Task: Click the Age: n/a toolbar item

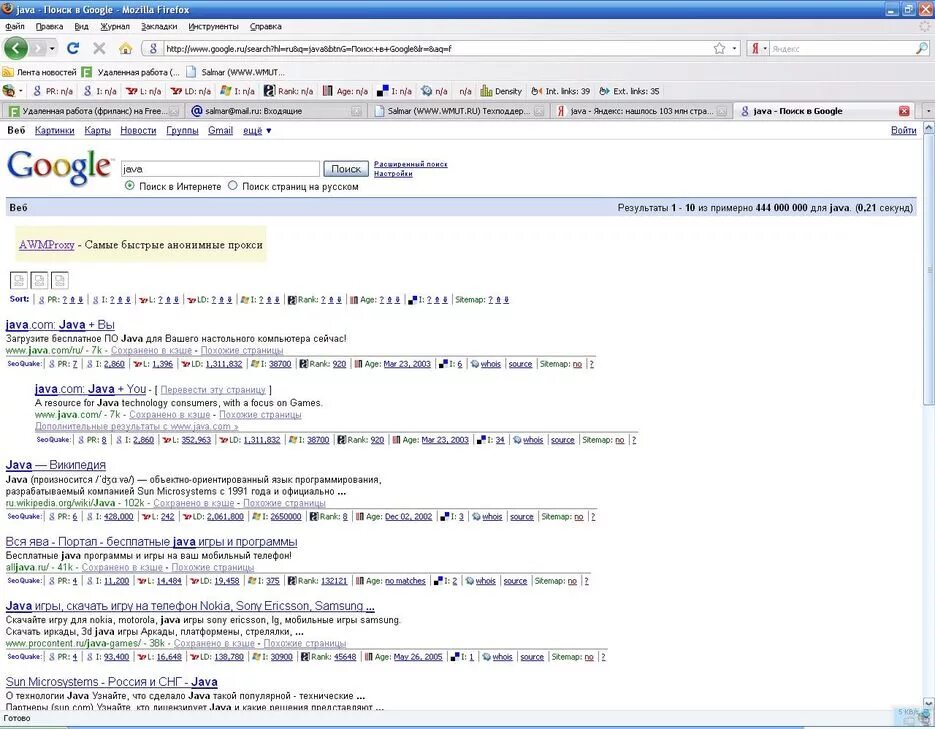Action: (x=345, y=91)
